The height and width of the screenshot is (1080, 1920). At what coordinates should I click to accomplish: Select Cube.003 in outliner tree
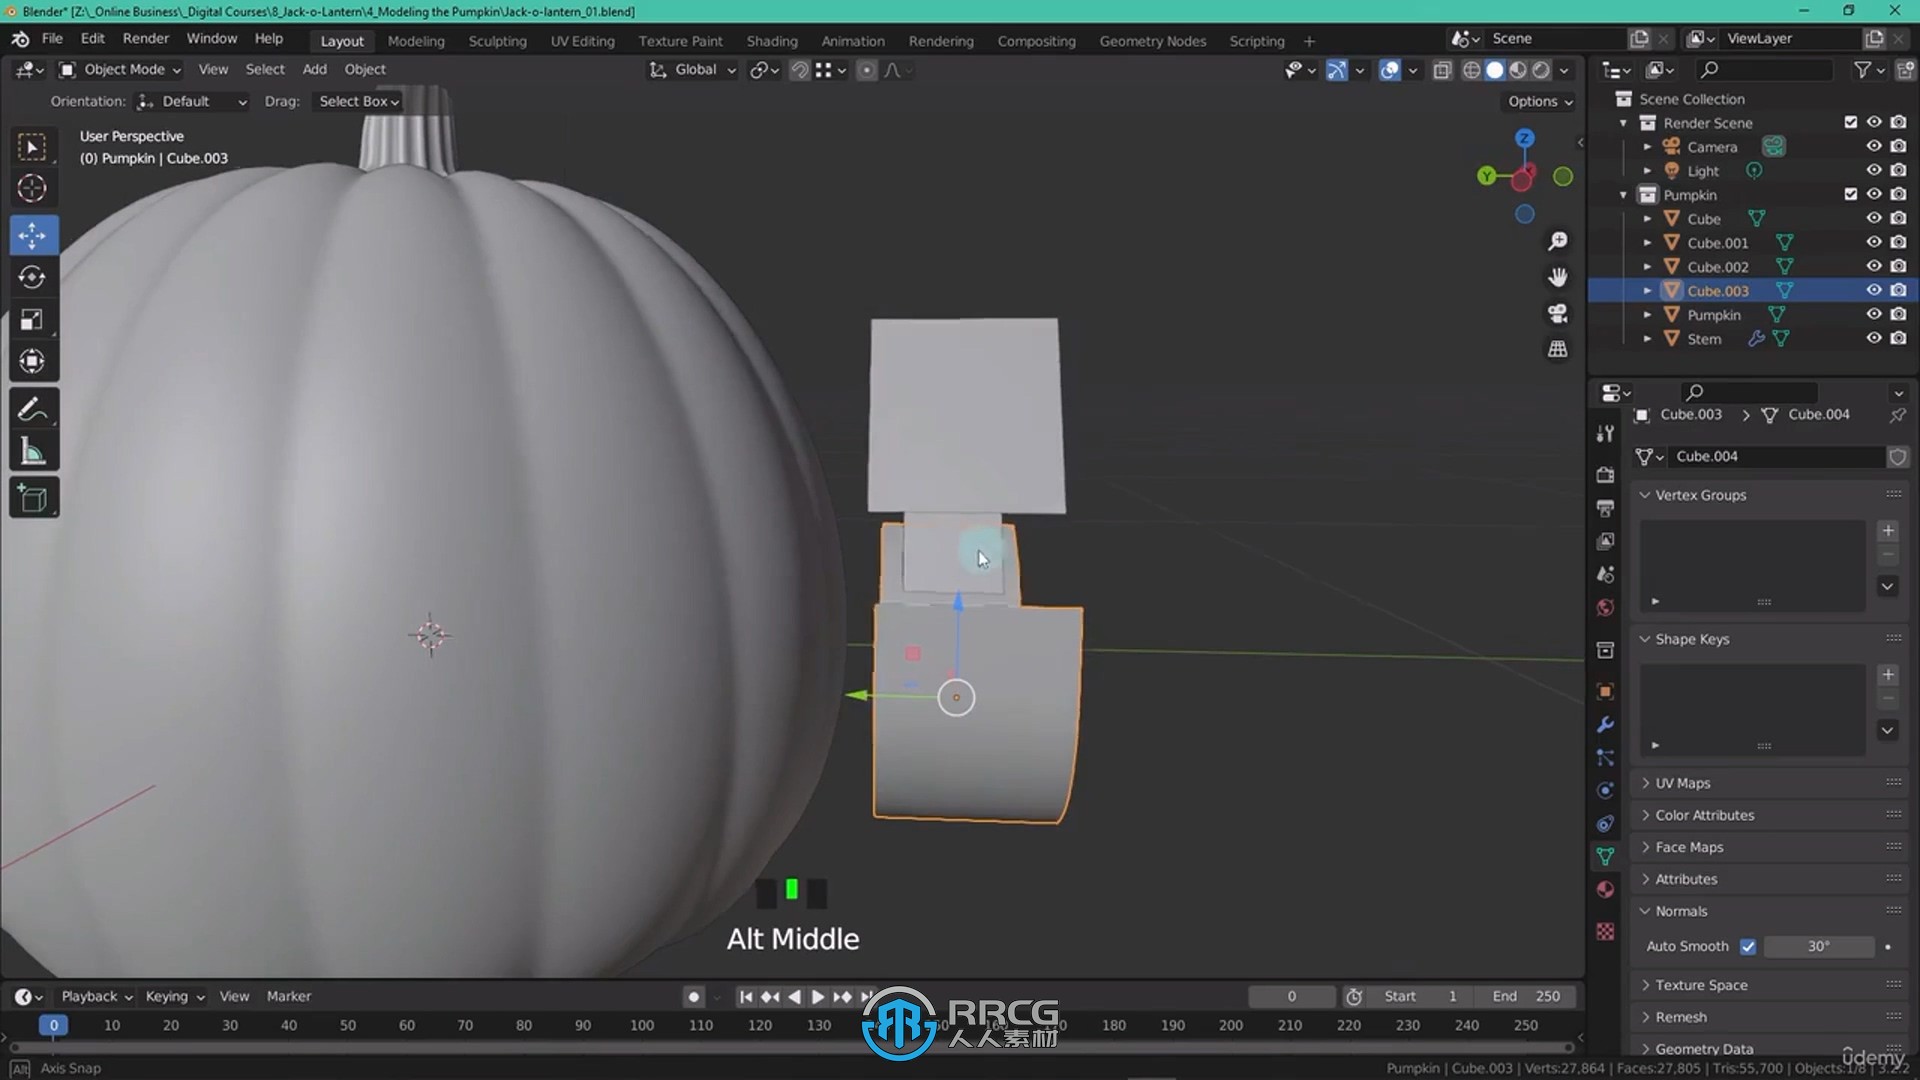coord(1718,290)
